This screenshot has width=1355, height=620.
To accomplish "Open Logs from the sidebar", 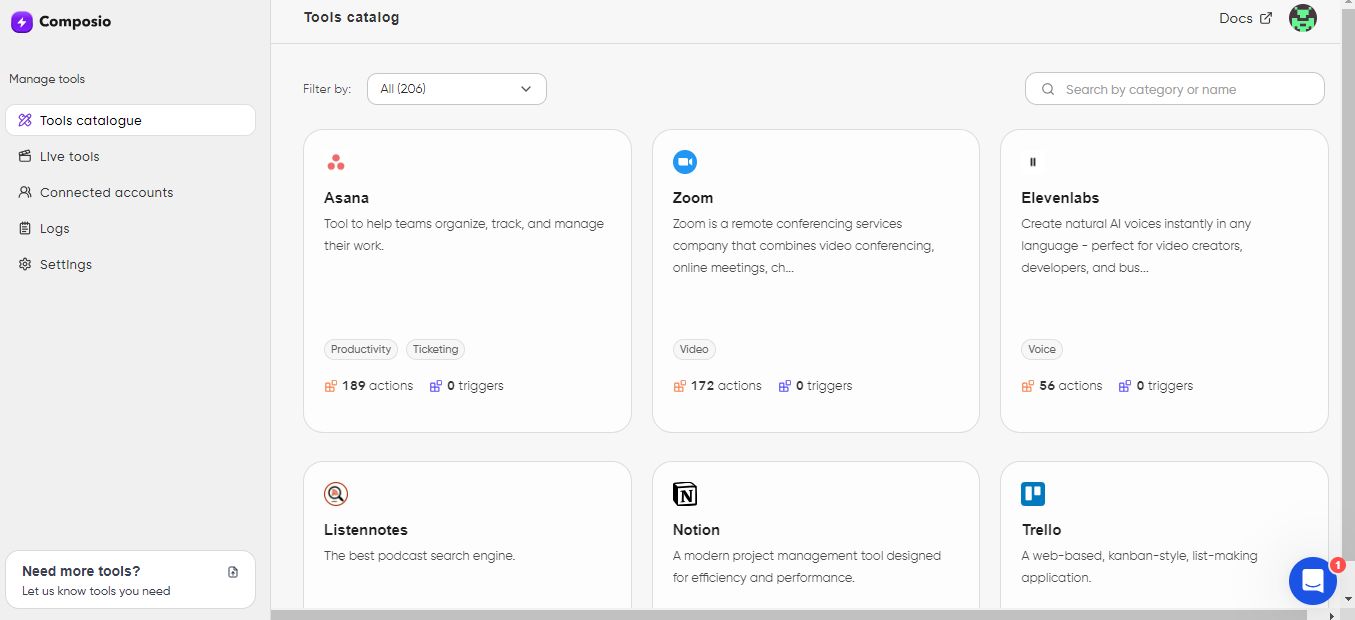I will click(54, 228).
